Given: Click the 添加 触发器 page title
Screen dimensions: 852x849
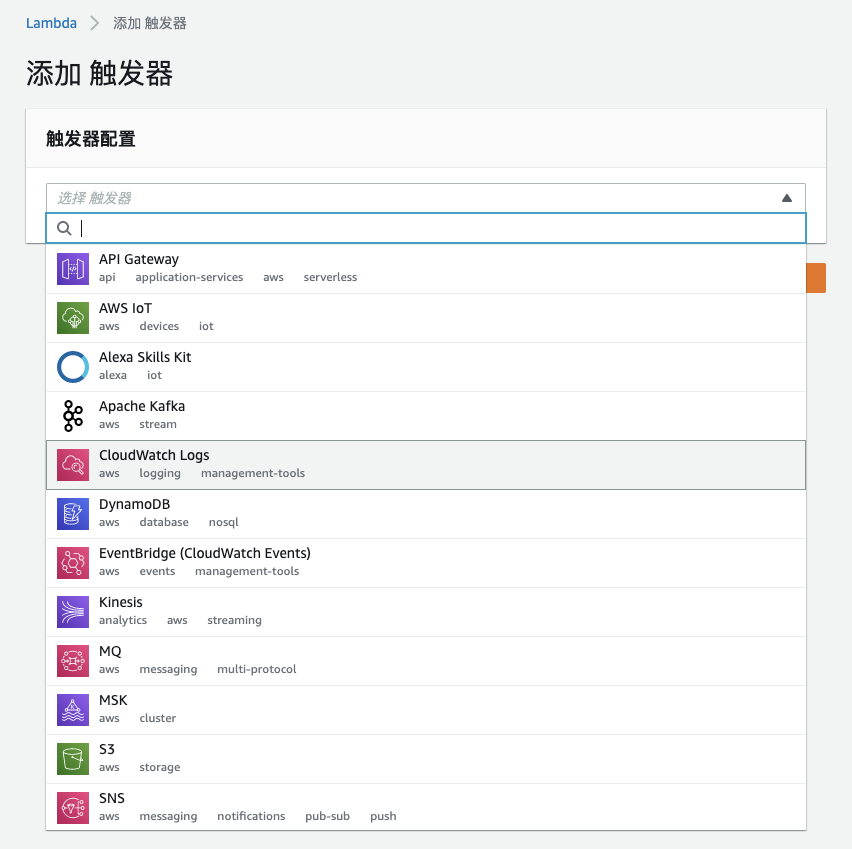Looking at the screenshot, I should point(99,73).
